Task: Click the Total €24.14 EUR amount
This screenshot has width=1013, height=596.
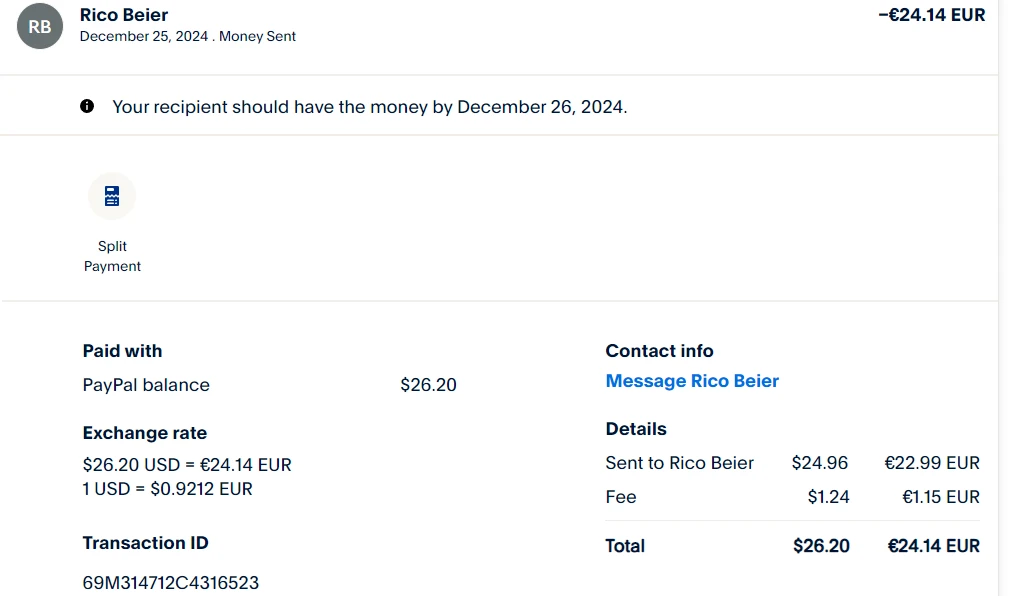Action: tap(933, 546)
